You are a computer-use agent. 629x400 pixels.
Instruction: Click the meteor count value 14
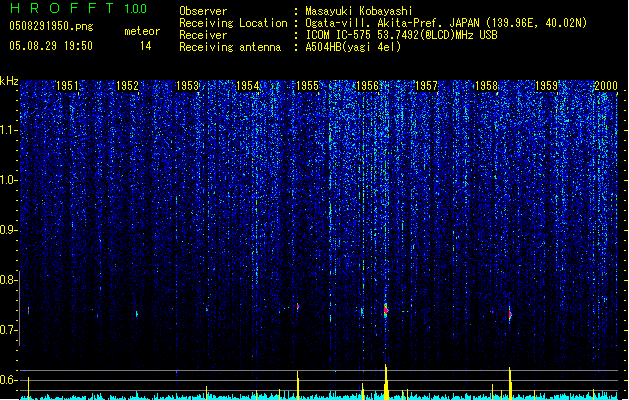pyautogui.click(x=146, y=46)
